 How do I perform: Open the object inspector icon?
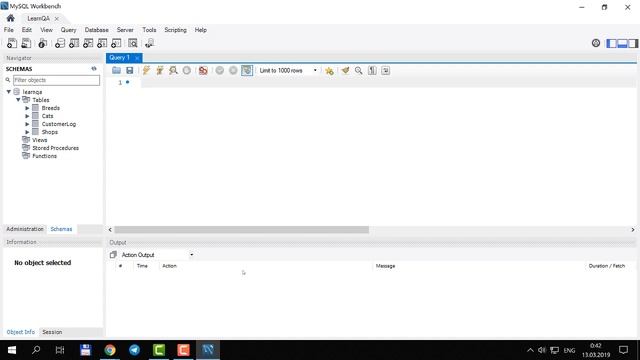point(42,43)
